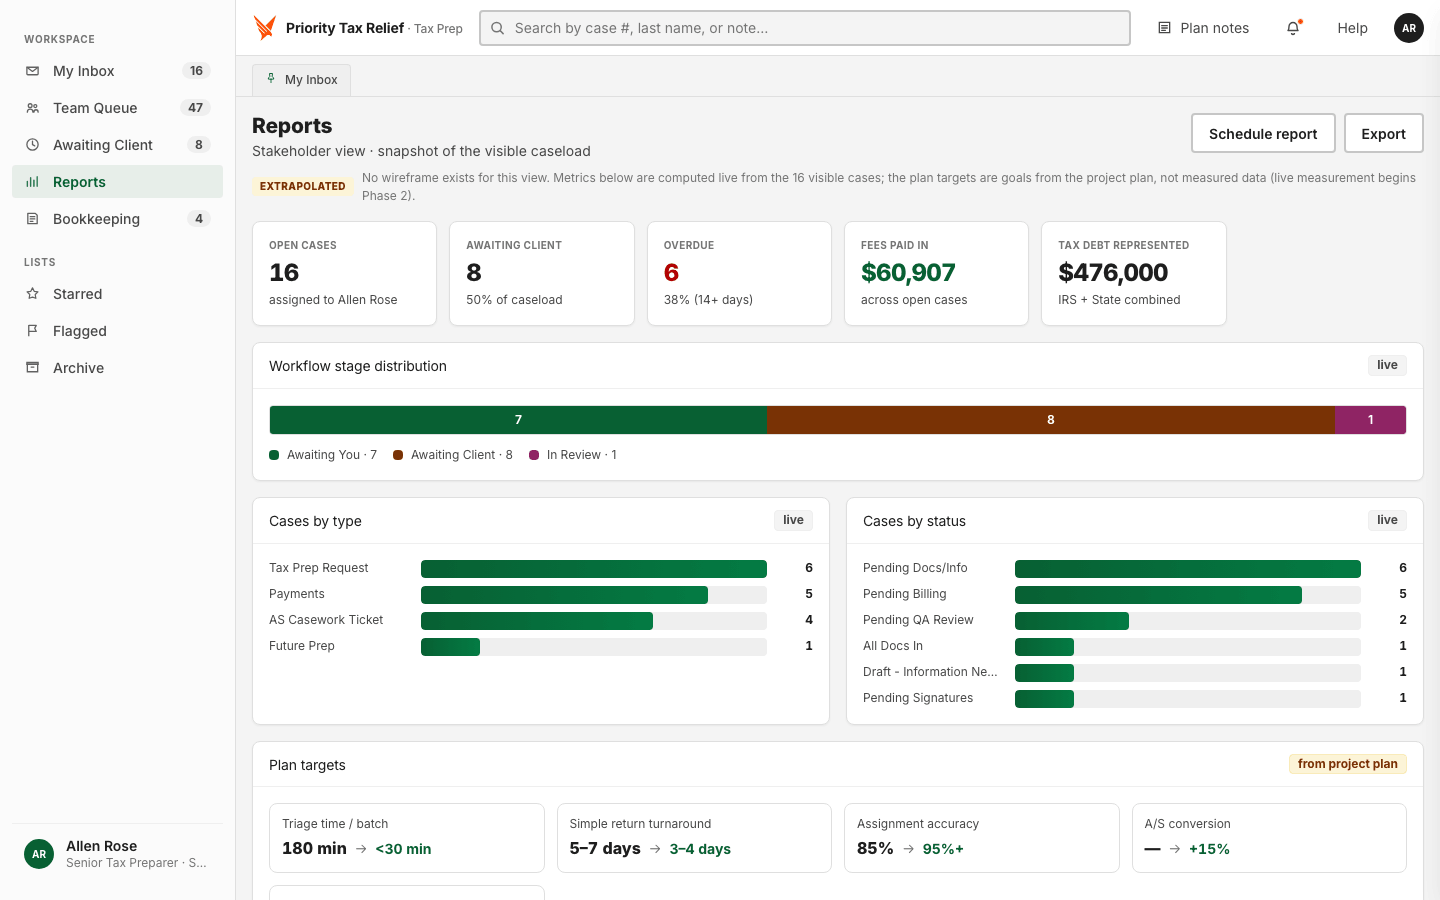
Task: Click the Schedule report button
Action: point(1263,133)
